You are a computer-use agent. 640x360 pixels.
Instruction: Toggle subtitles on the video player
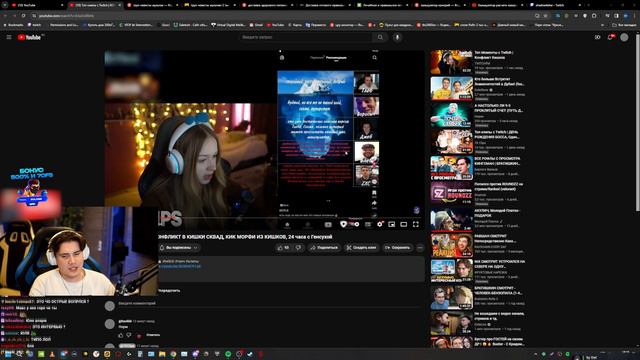click(368, 224)
